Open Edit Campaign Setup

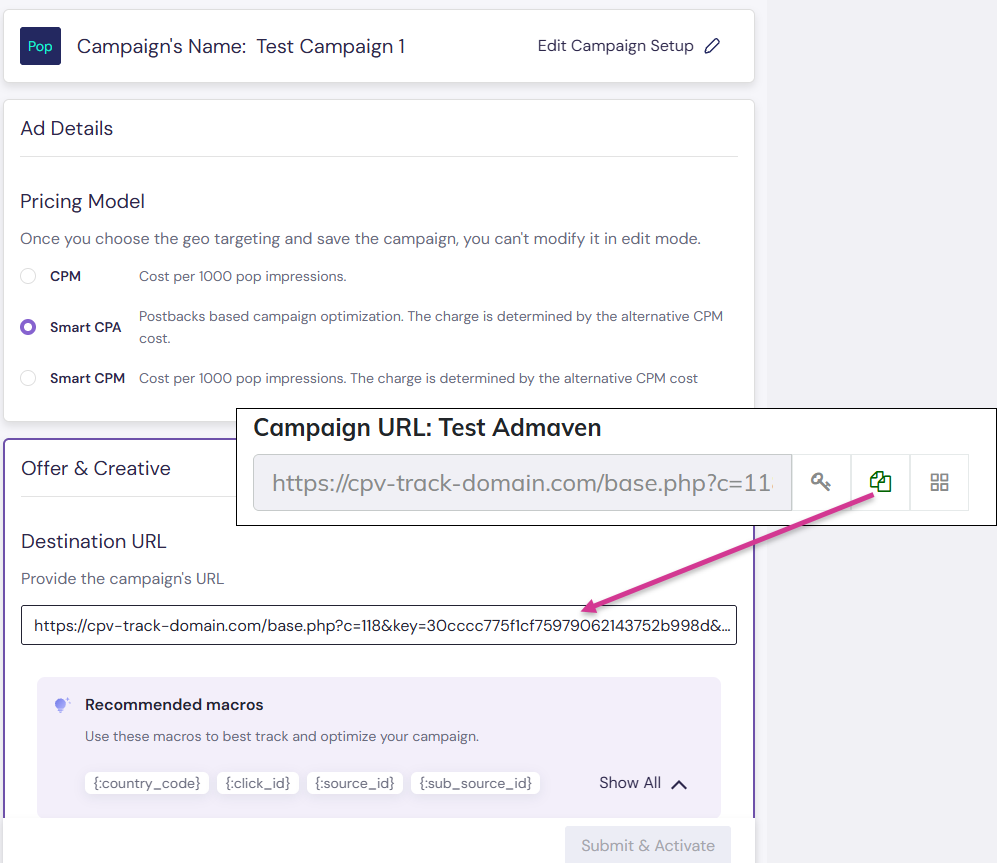click(615, 46)
